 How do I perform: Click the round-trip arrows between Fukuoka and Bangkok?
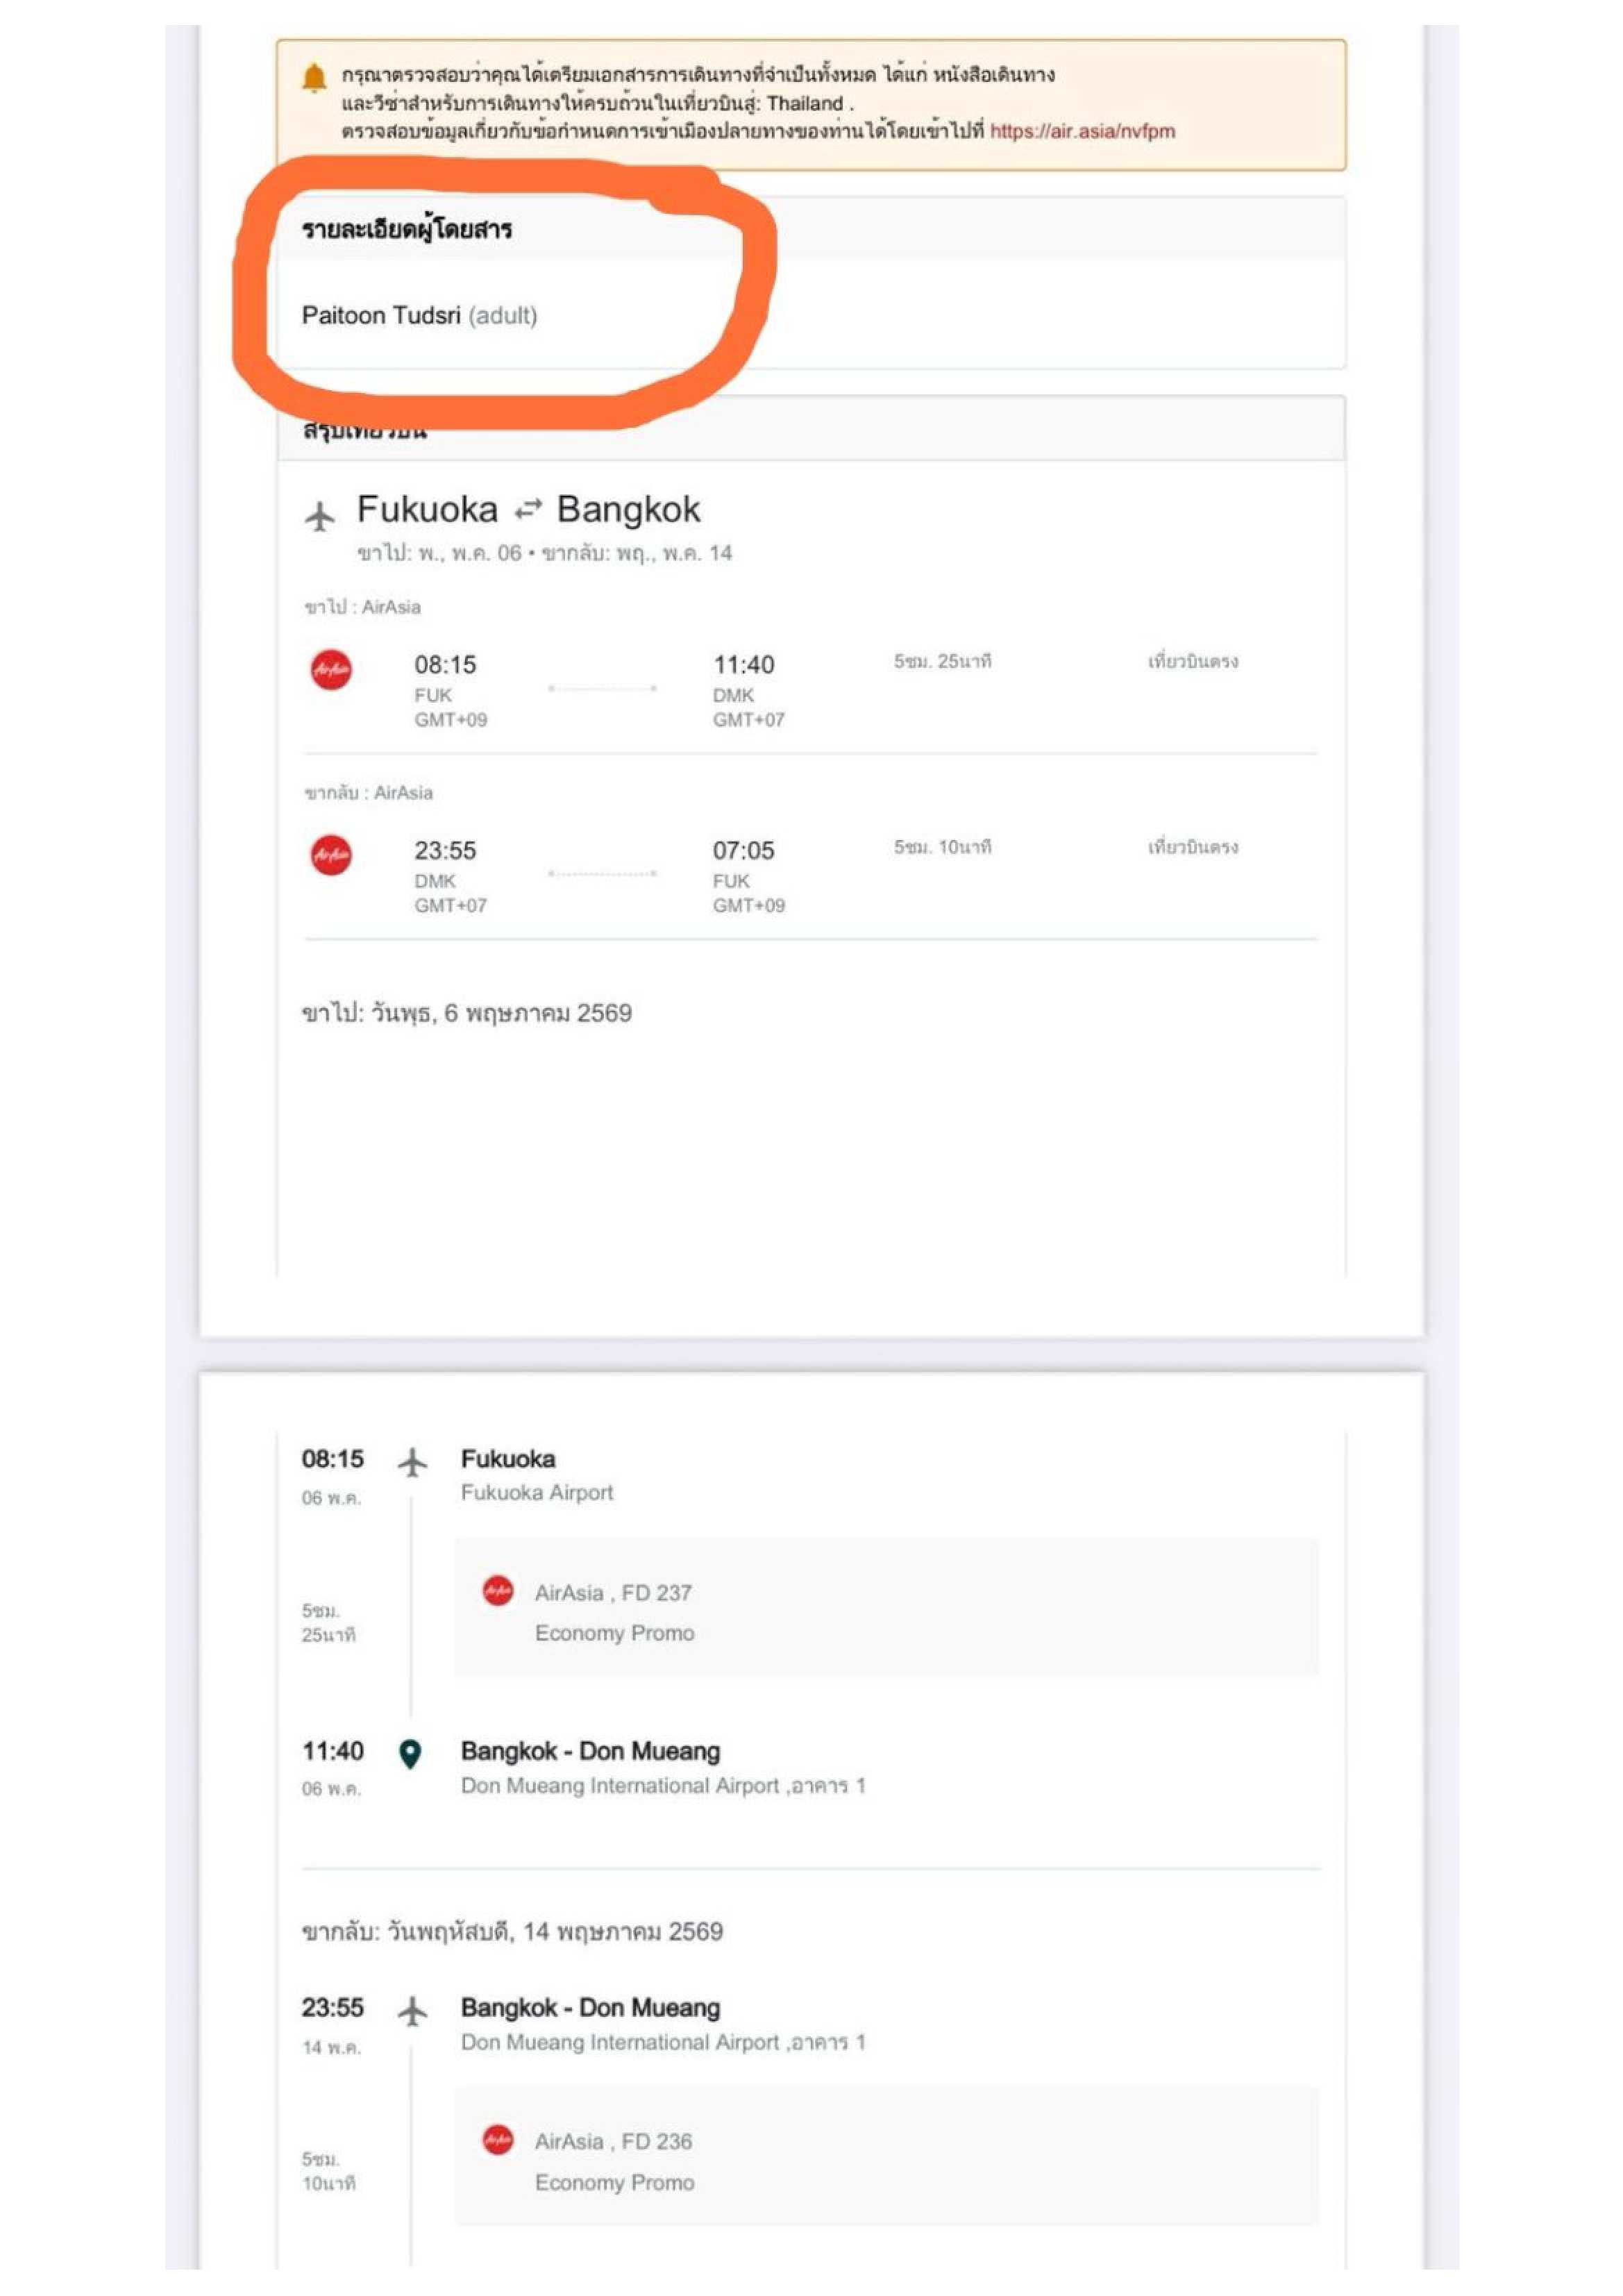(x=527, y=510)
